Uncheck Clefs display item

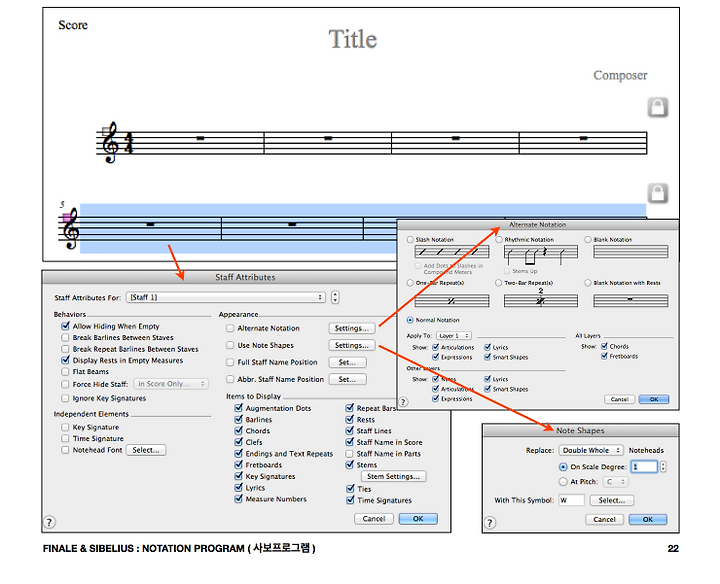238,442
